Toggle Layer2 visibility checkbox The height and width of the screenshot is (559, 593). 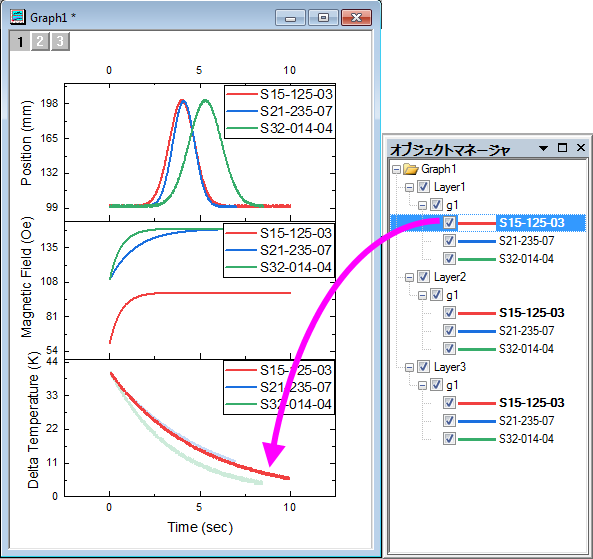click(423, 277)
